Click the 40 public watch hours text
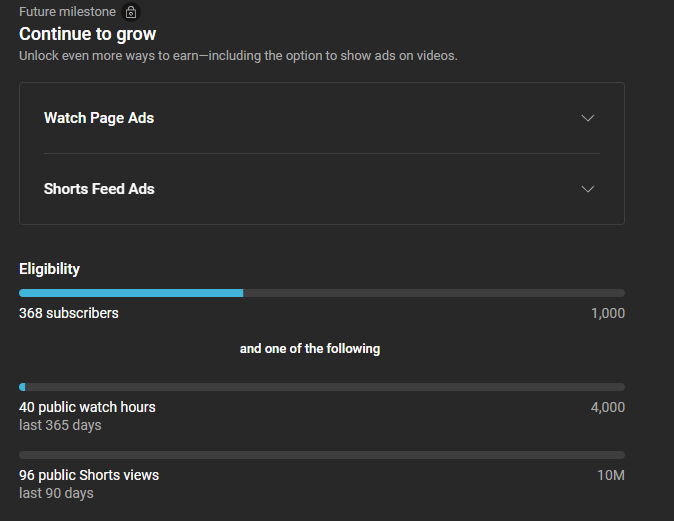674x521 pixels. coord(87,407)
